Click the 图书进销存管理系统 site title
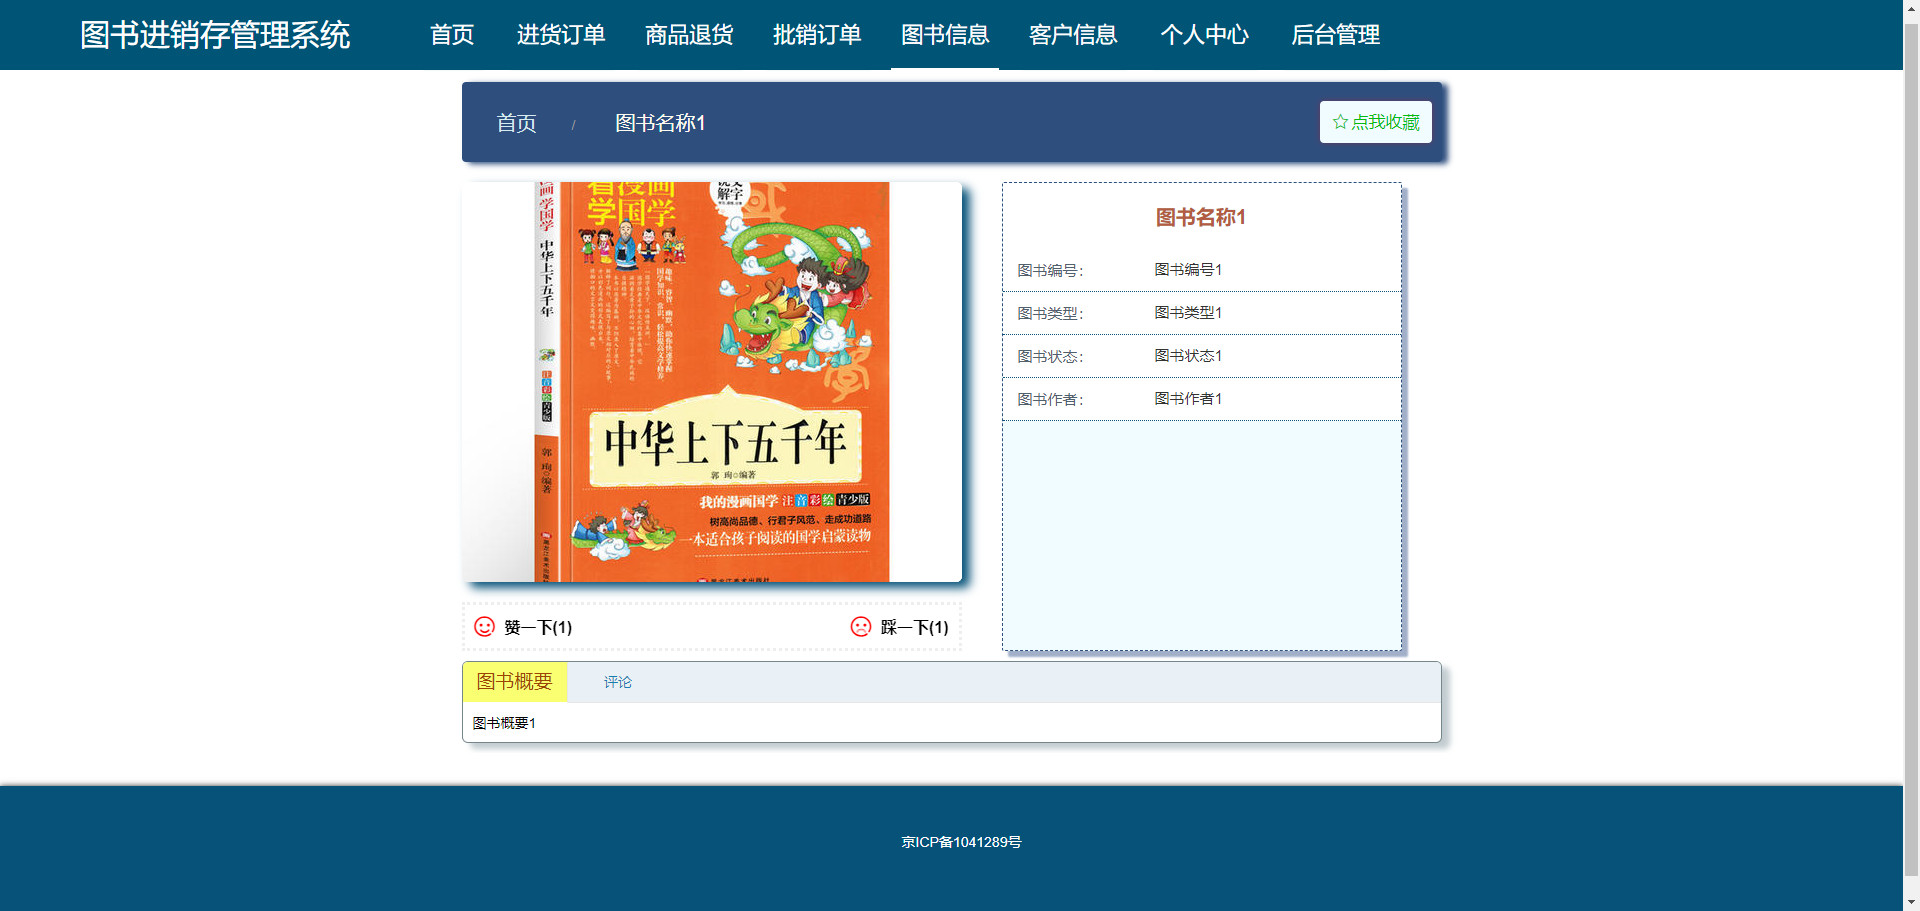The height and width of the screenshot is (911, 1920). [x=215, y=35]
